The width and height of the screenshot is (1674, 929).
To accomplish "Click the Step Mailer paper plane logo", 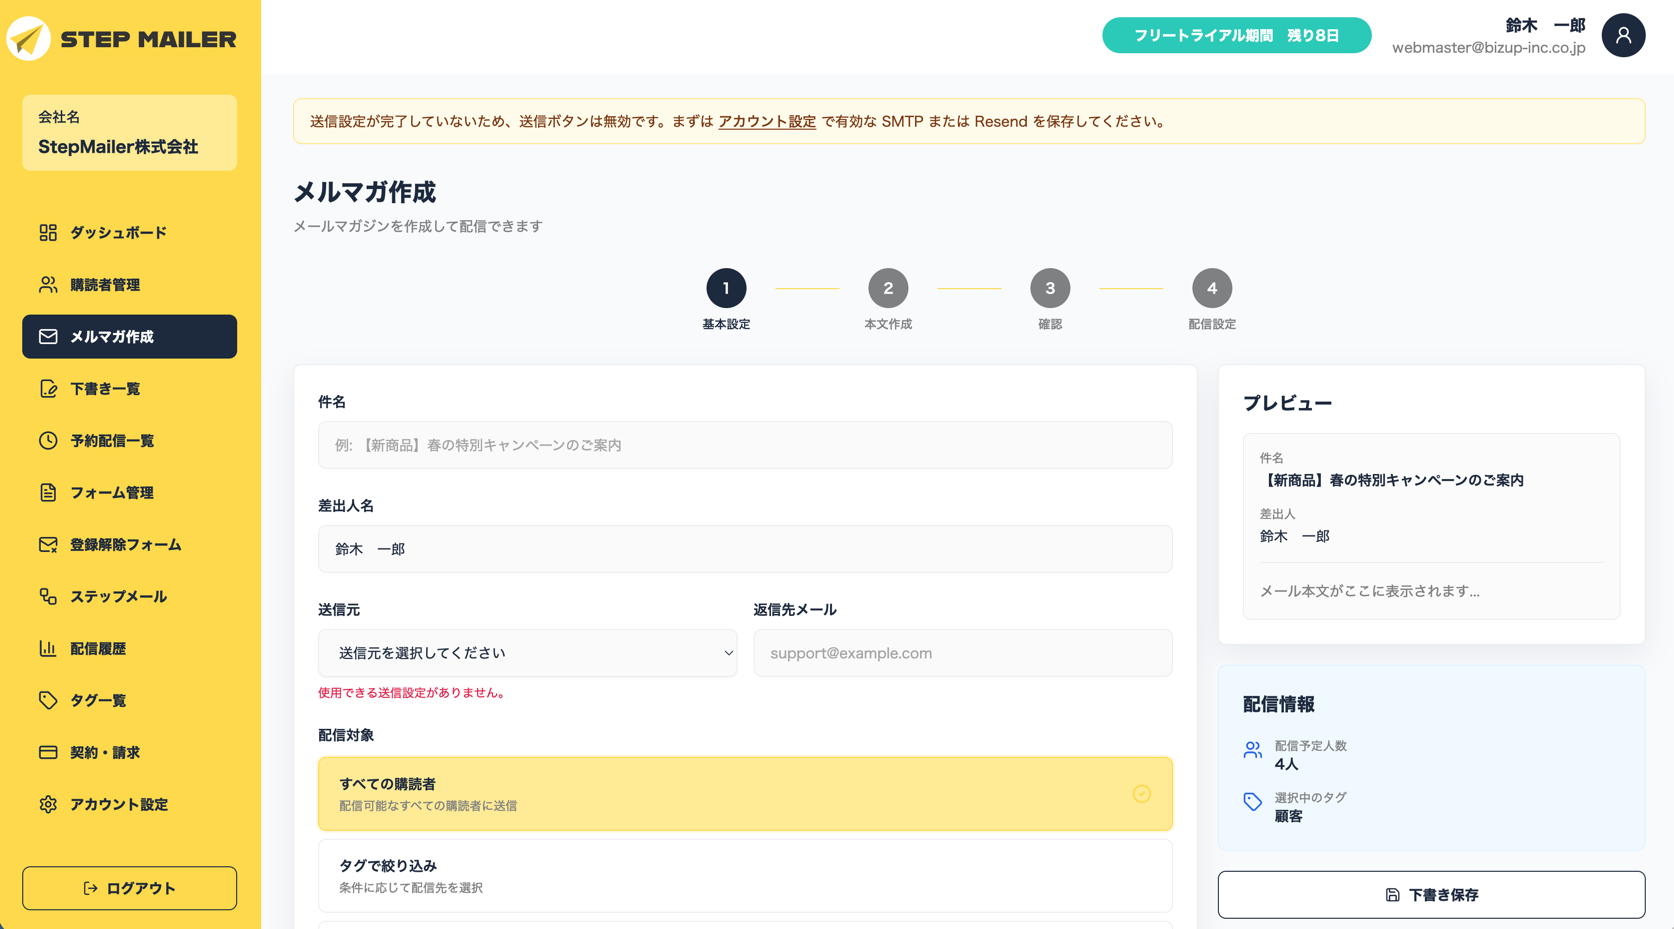I will pos(28,39).
